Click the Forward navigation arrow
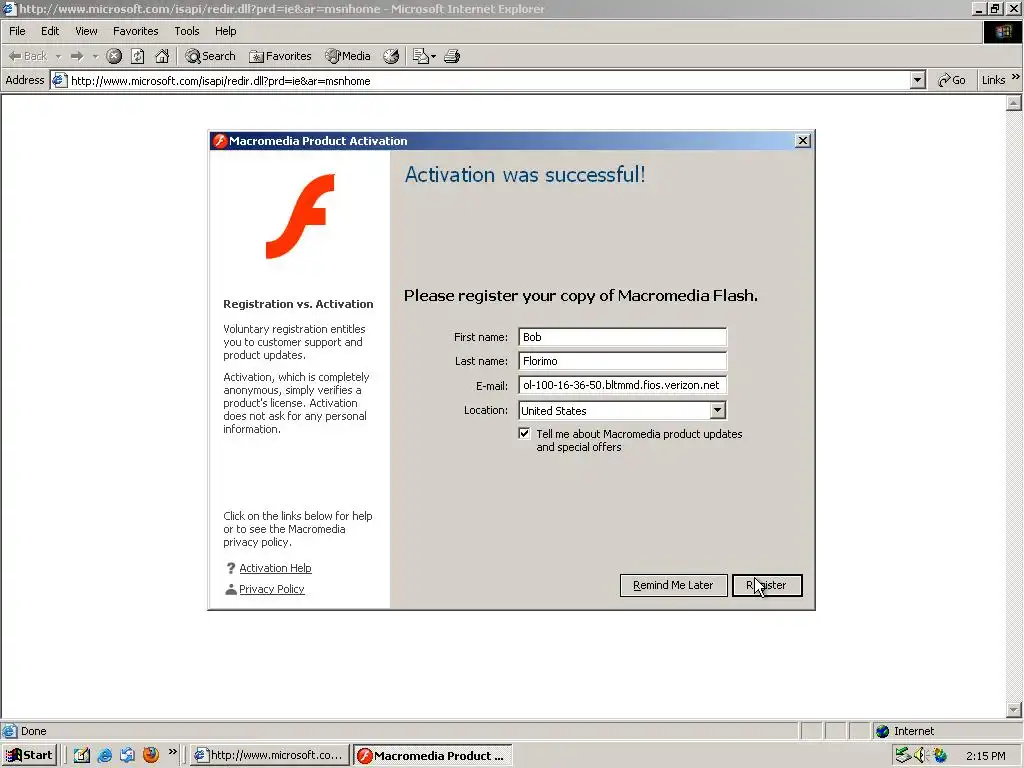Viewport: 1024px width, 768px height. click(77, 56)
